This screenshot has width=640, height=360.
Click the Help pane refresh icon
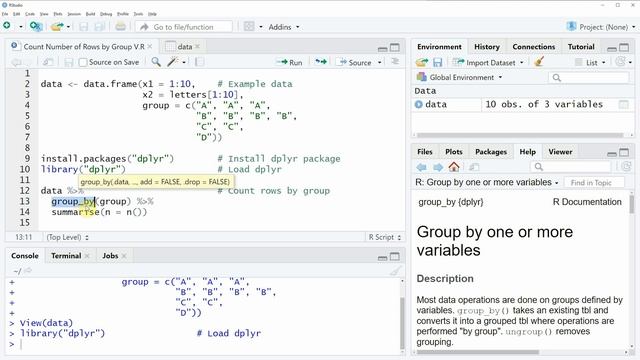(626, 167)
